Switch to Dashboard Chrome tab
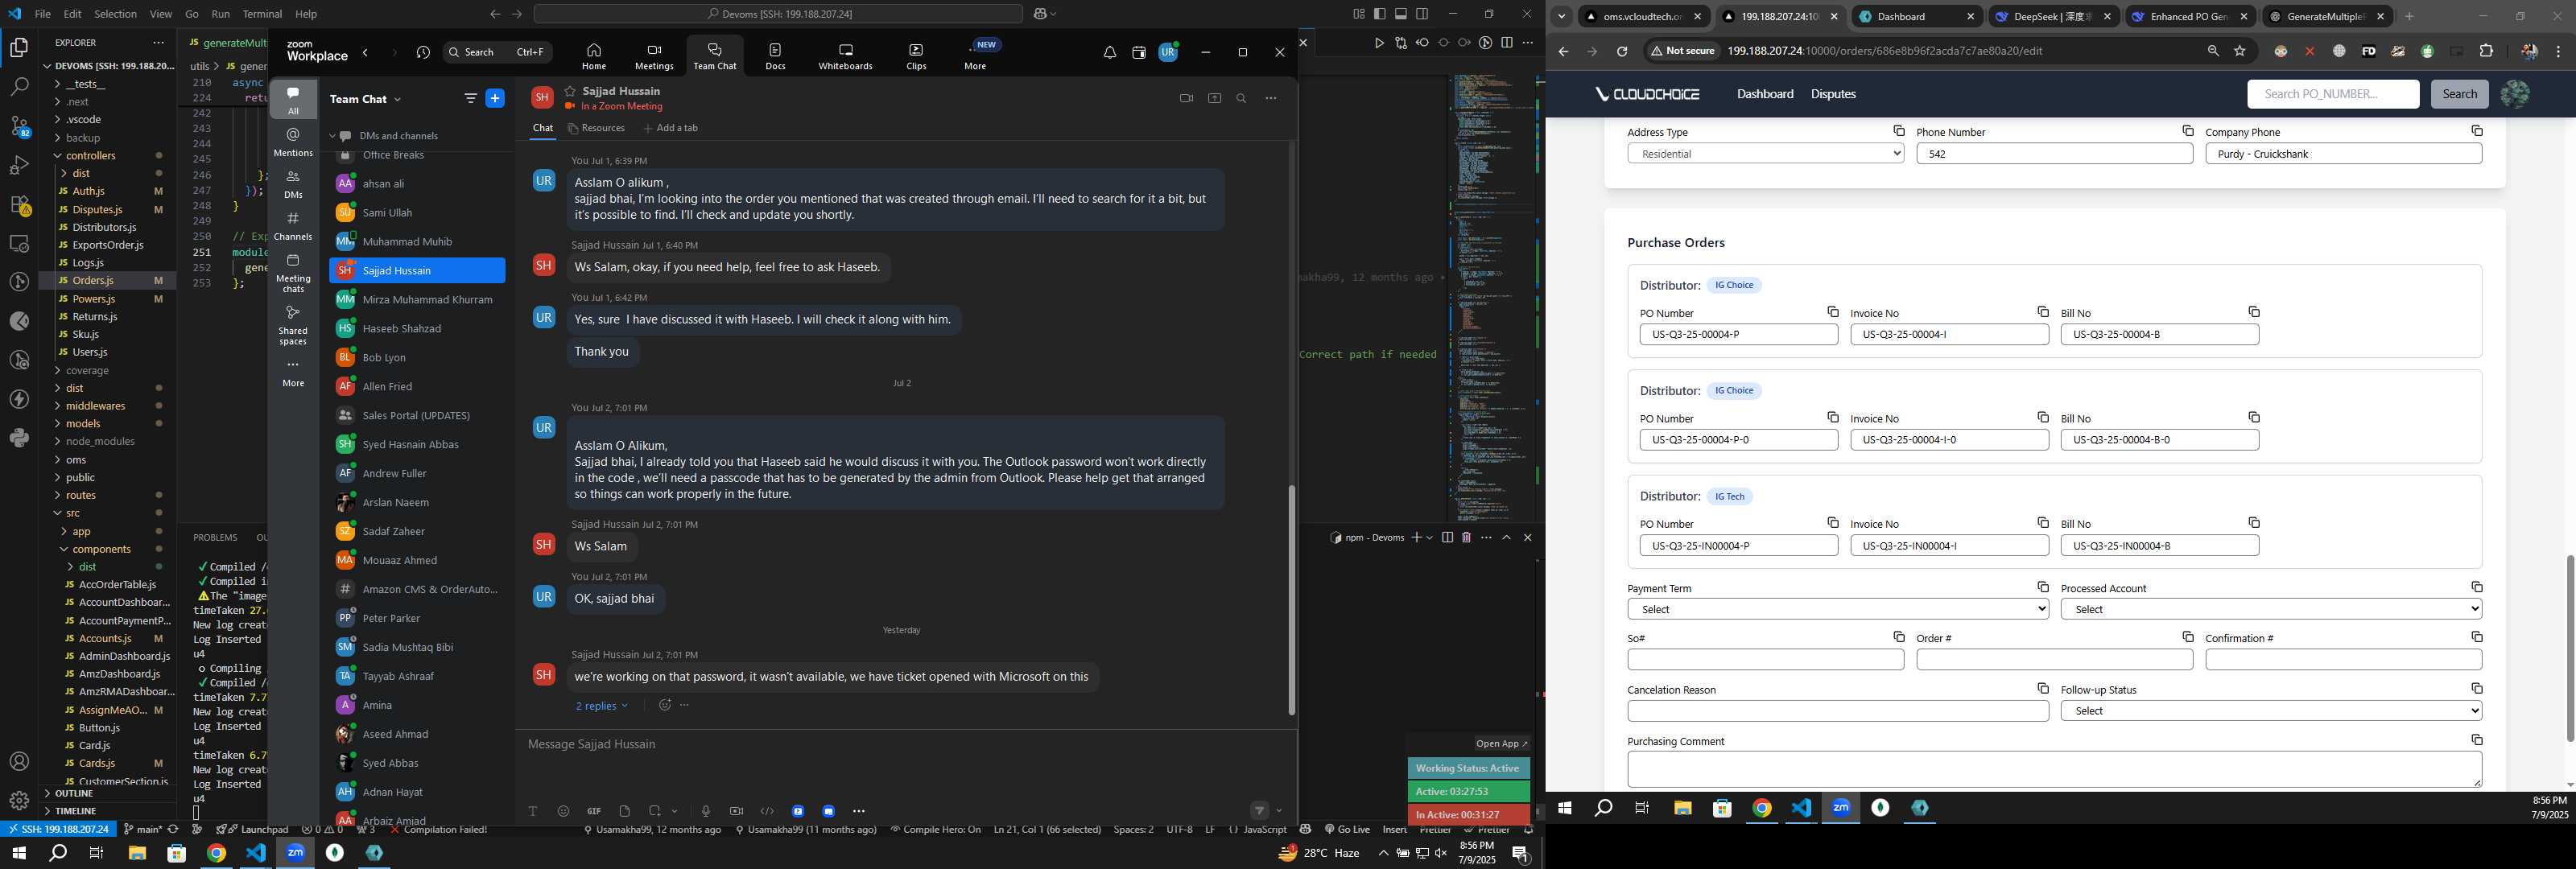 (x=1900, y=17)
